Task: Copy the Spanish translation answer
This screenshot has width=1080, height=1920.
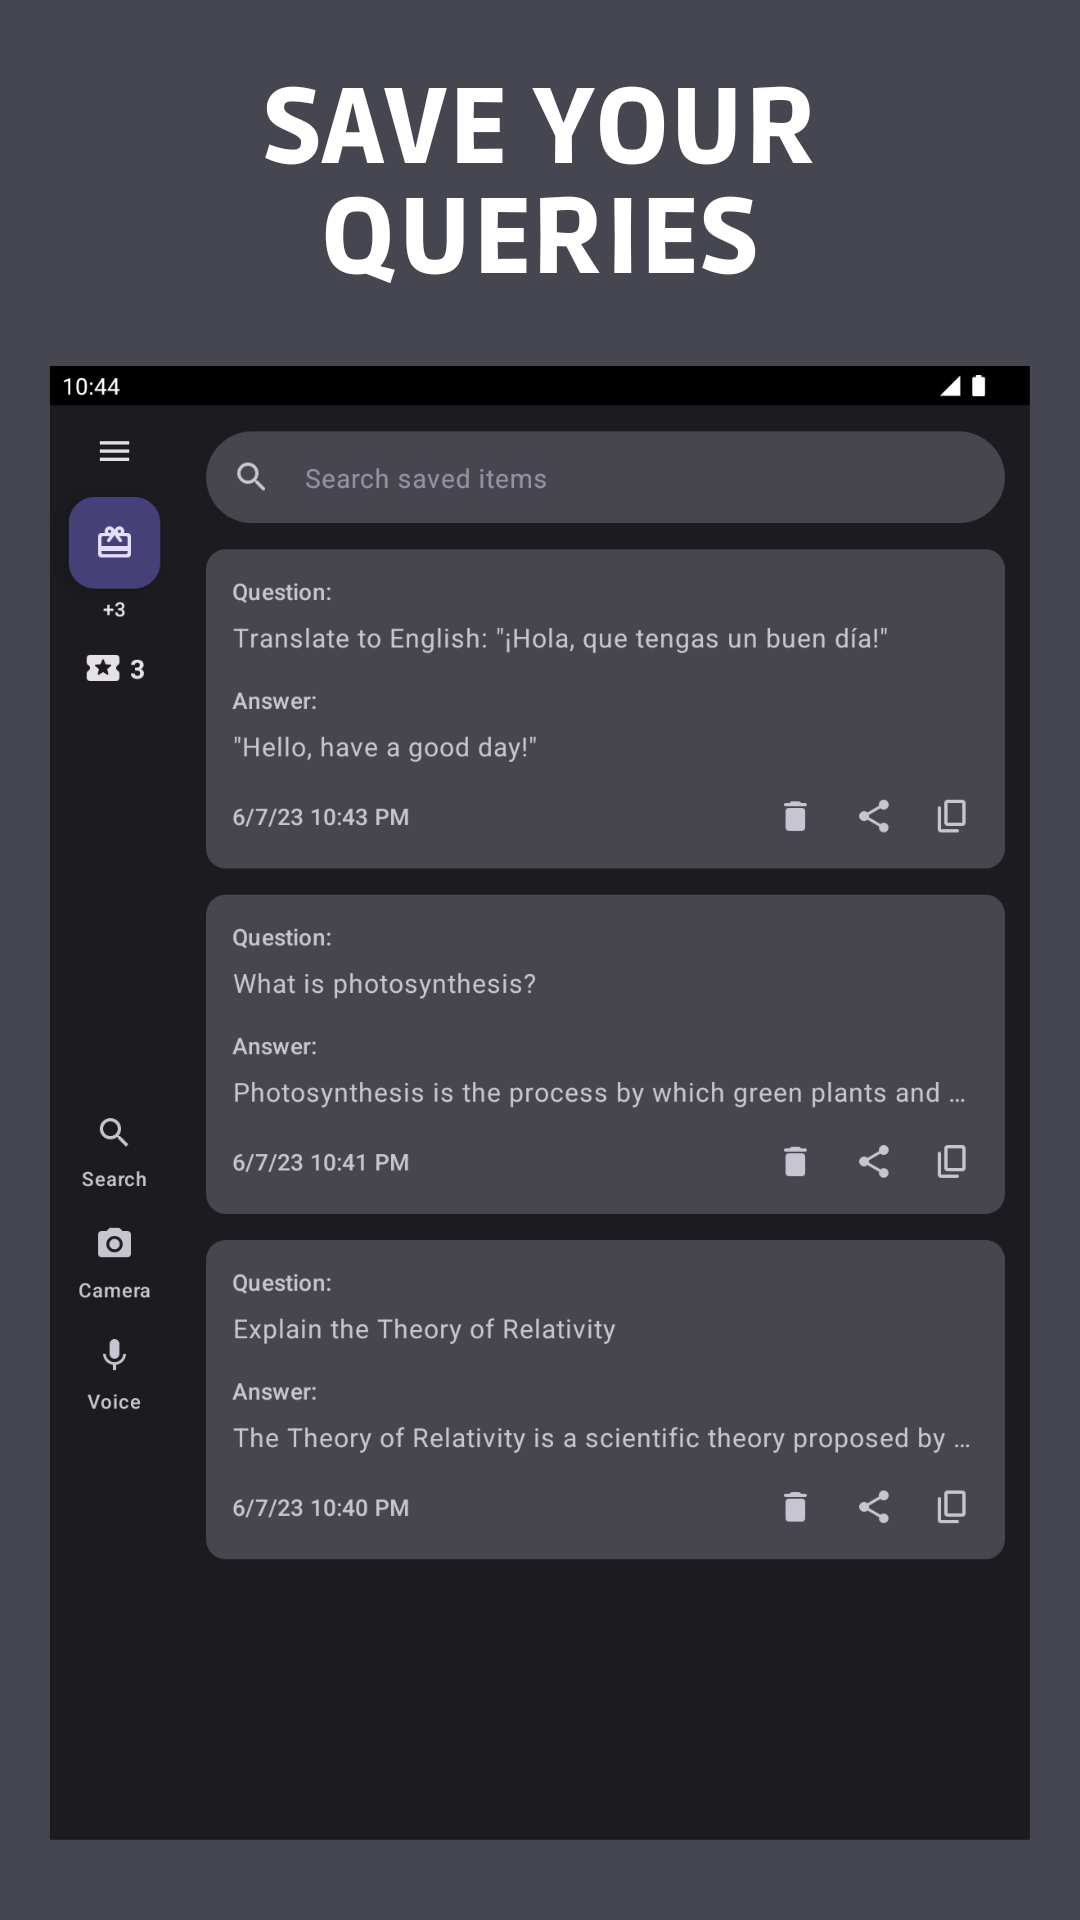Action: (x=951, y=816)
